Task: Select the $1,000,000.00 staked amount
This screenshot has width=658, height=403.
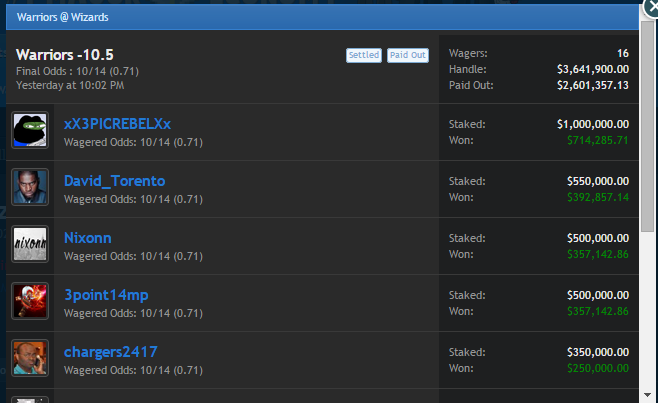Action: pyautogui.click(x=593, y=124)
